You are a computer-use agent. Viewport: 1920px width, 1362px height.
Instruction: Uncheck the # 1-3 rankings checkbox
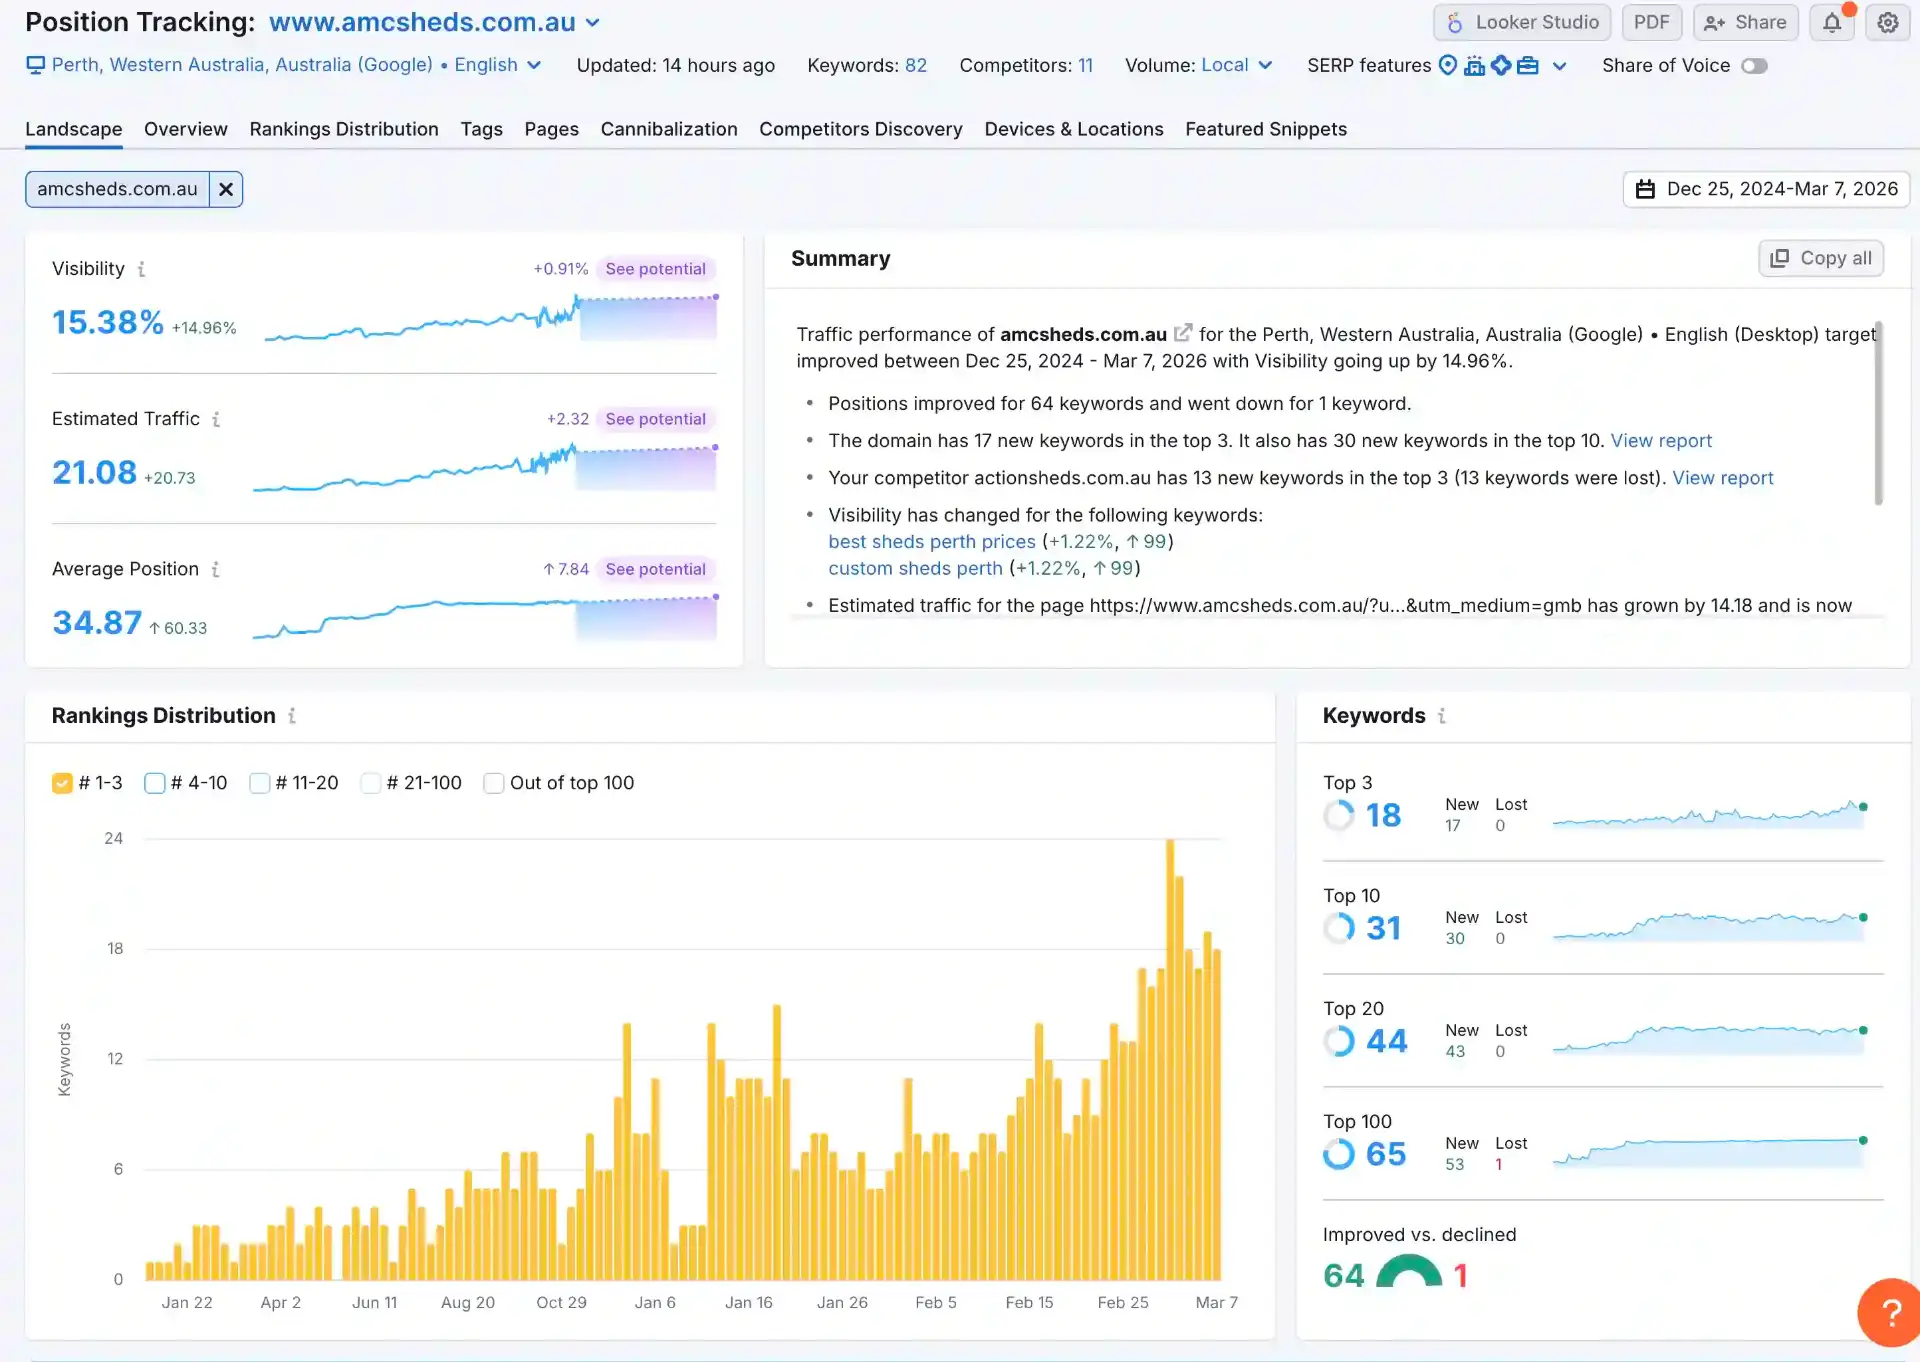tap(62, 783)
